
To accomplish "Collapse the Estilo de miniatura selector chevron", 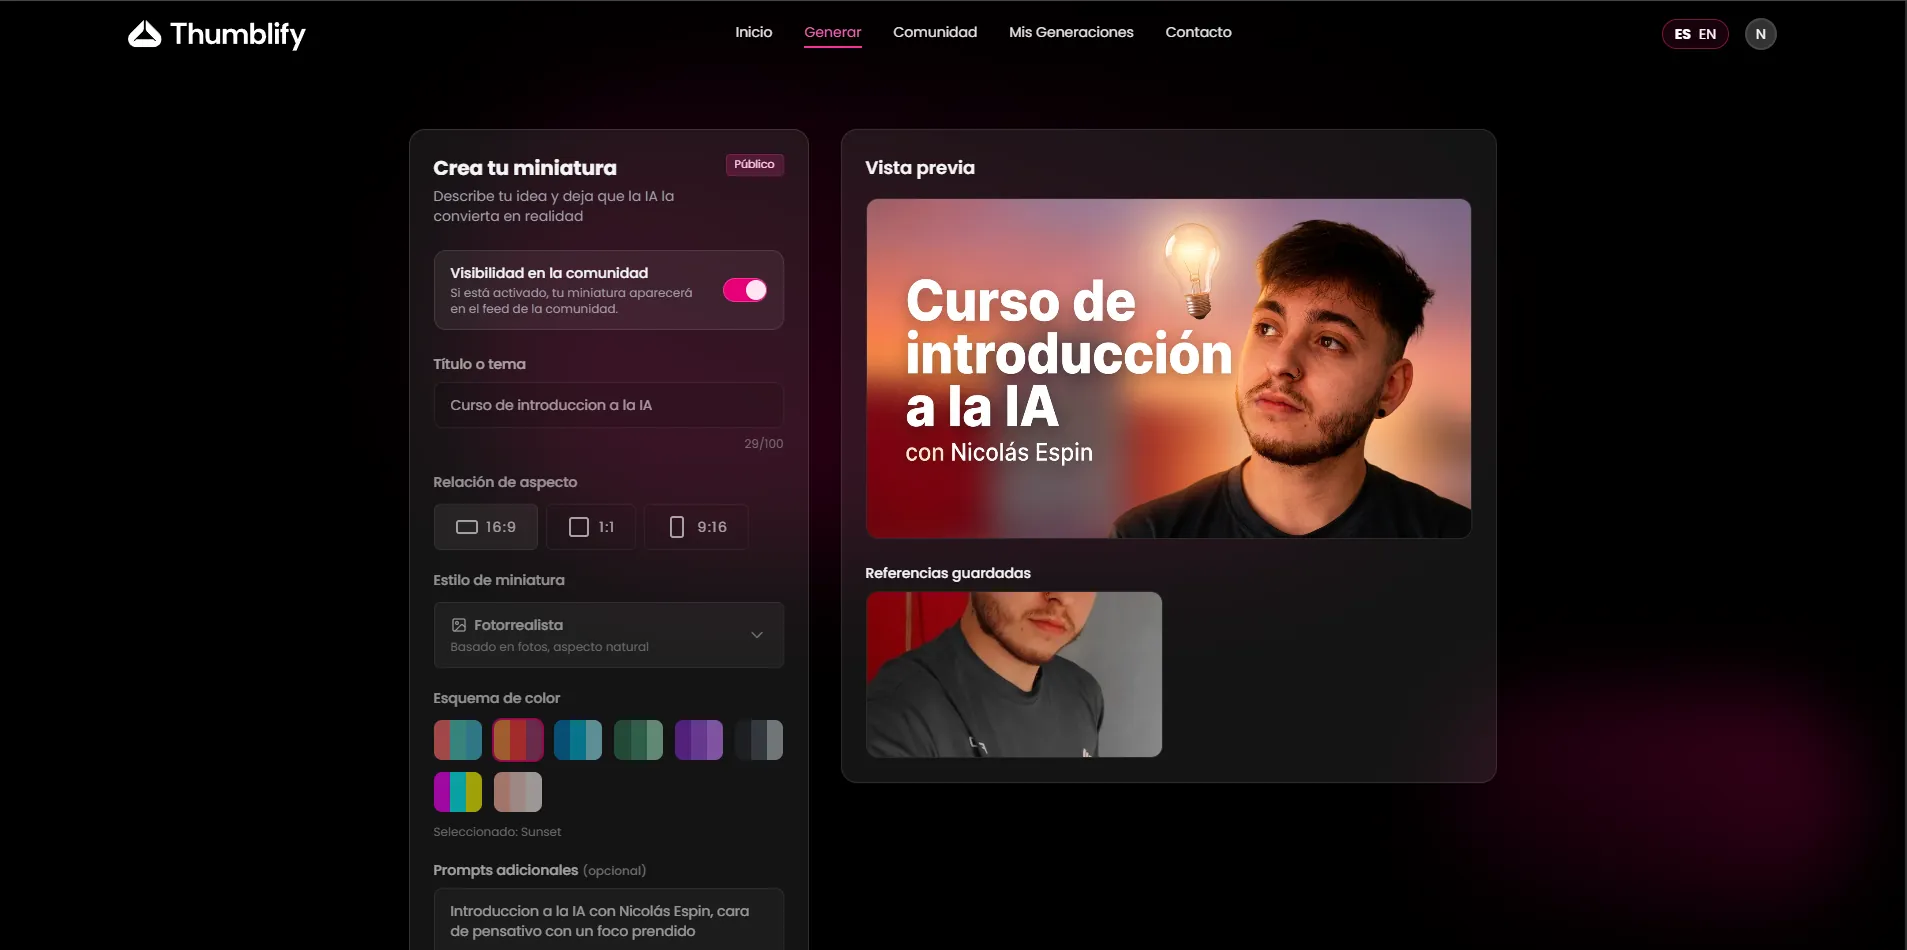I will [758, 634].
